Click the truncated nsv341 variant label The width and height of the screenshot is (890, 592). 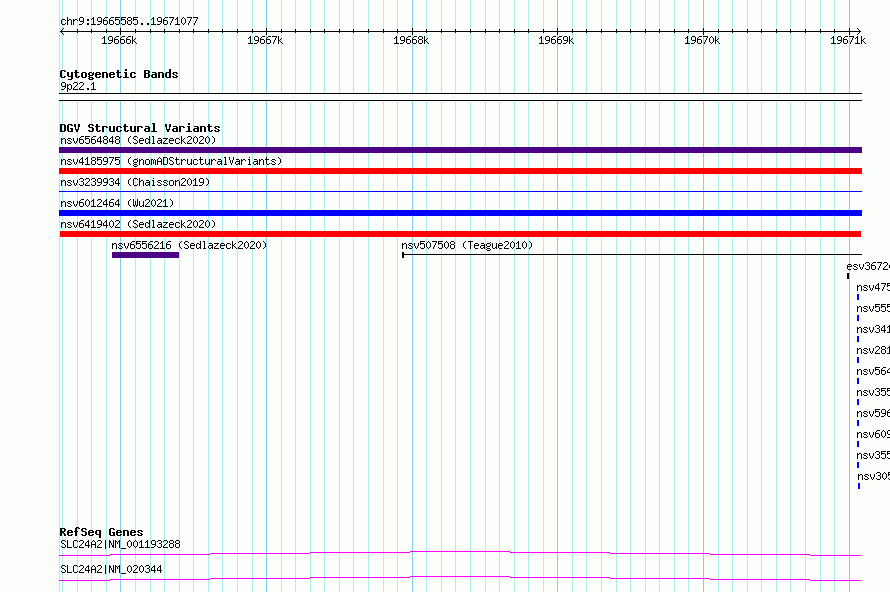873,329
